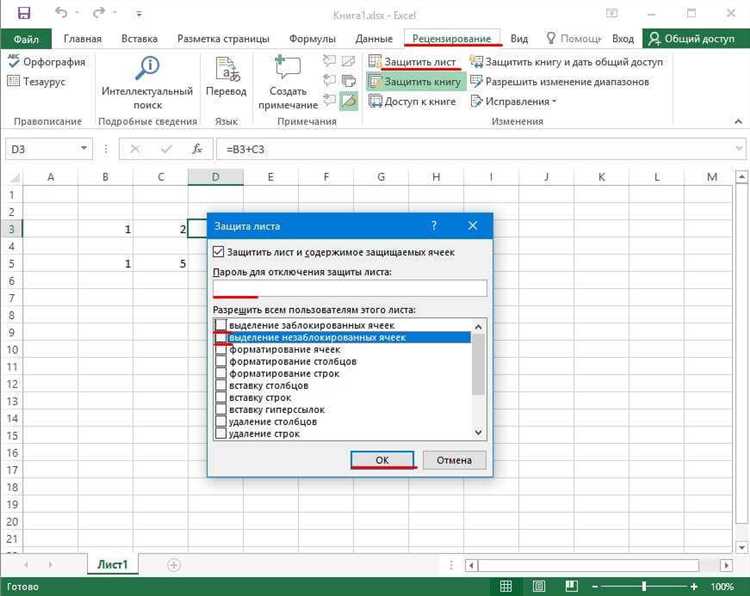Click the permissions list down arrow
The width and height of the screenshot is (750, 596).
[x=478, y=432]
